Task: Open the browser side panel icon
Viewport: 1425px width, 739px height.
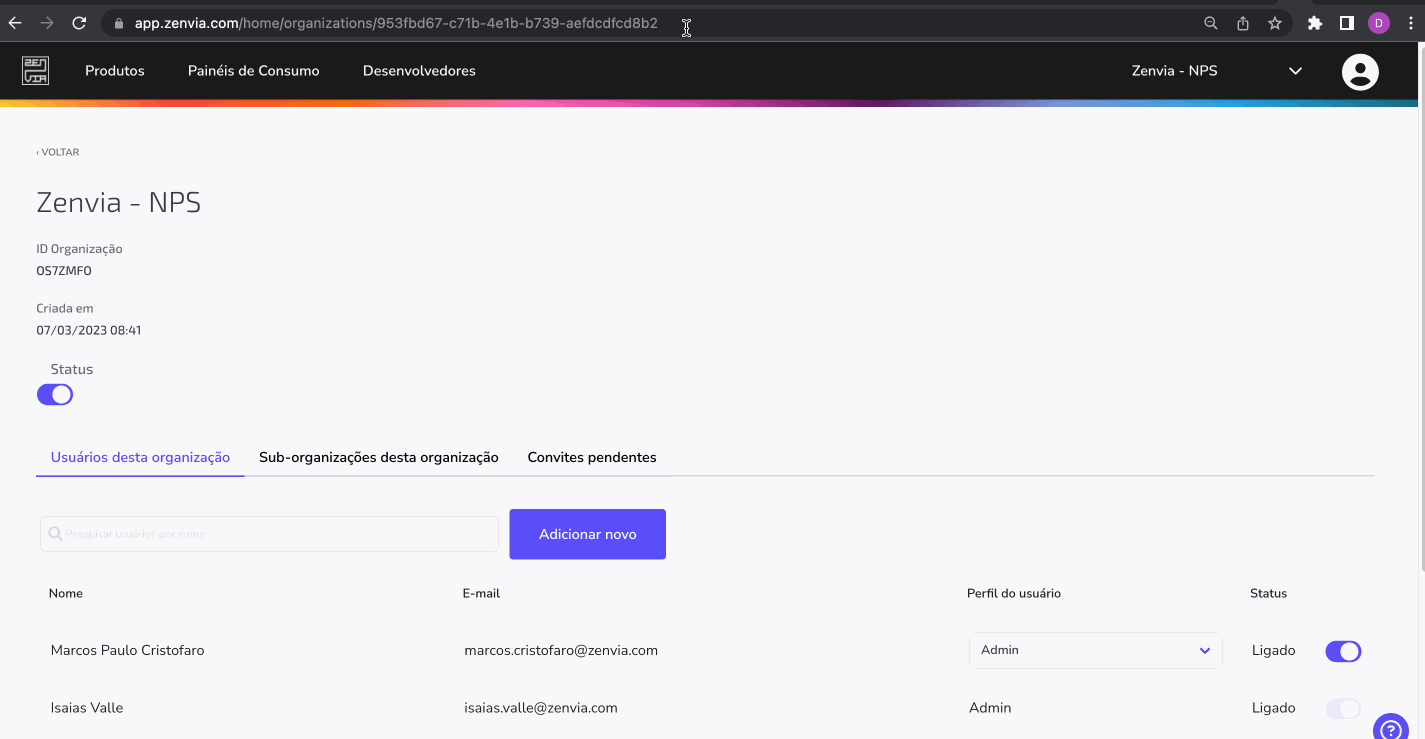Action: [1347, 23]
